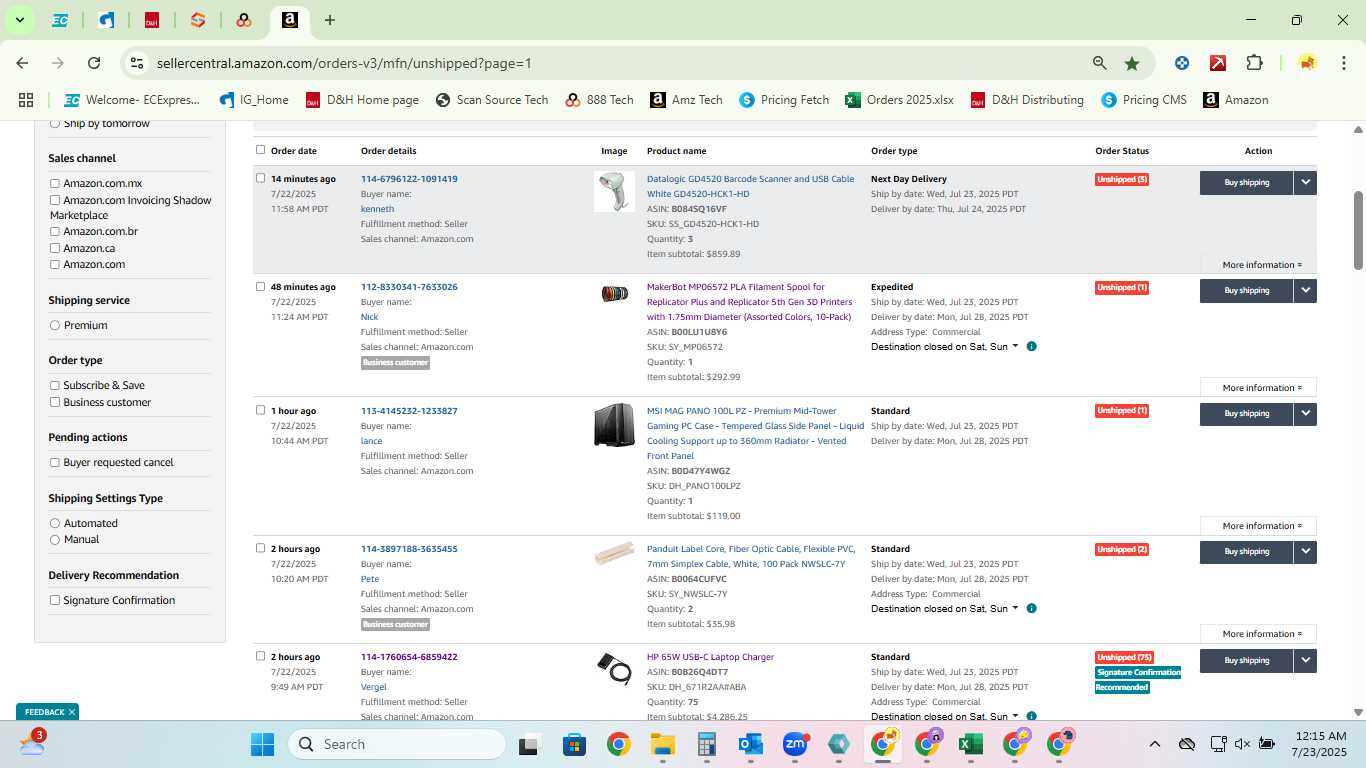1366x768 pixels.
Task: Open order 114-6796122-1091419 details
Action: 409,179
